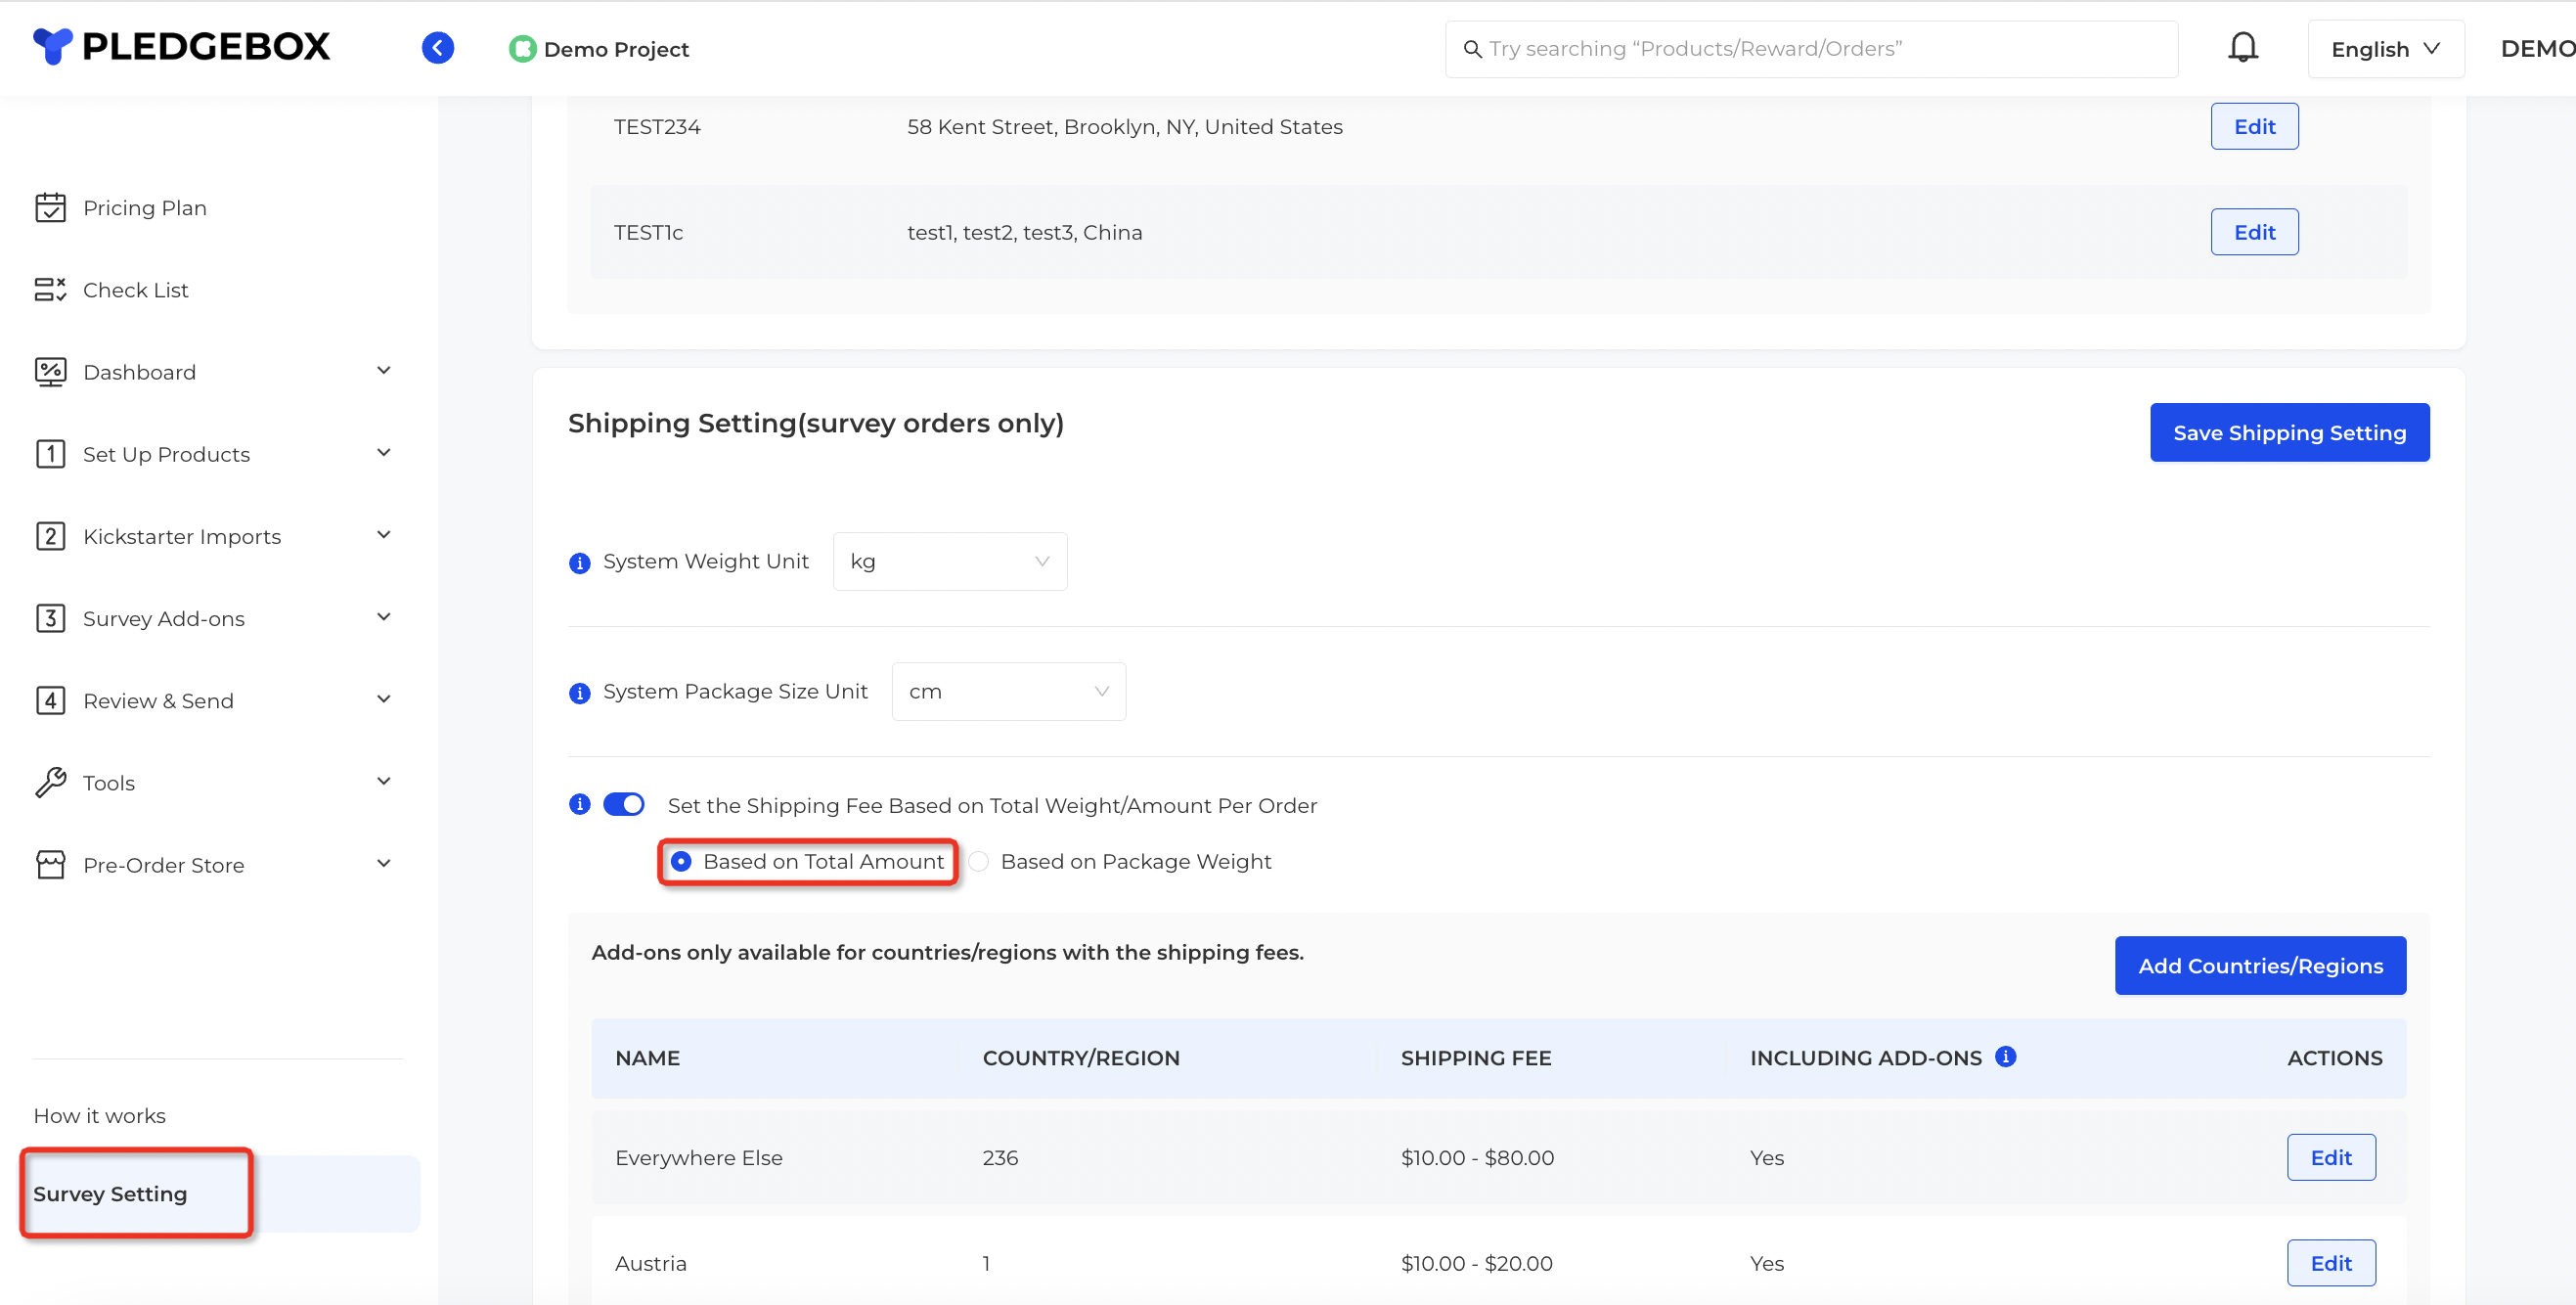Image resolution: width=2576 pixels, height=1305 pixels.
Task: Click test1, test2, test3, China address
Action: click(x=1024, y=233)
